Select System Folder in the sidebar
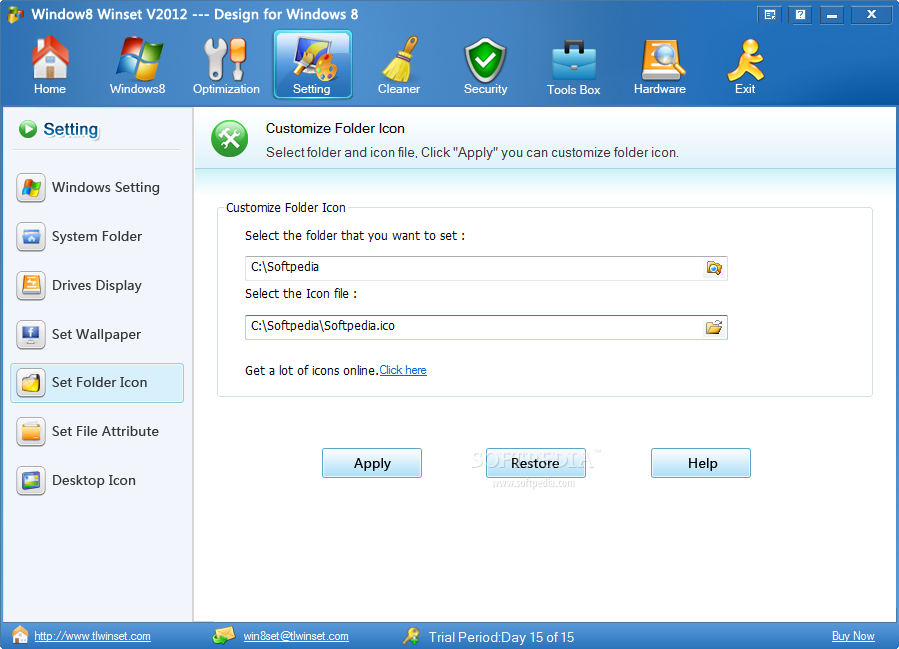The height and width of the screenshot is (649, 899). point(97,236)
